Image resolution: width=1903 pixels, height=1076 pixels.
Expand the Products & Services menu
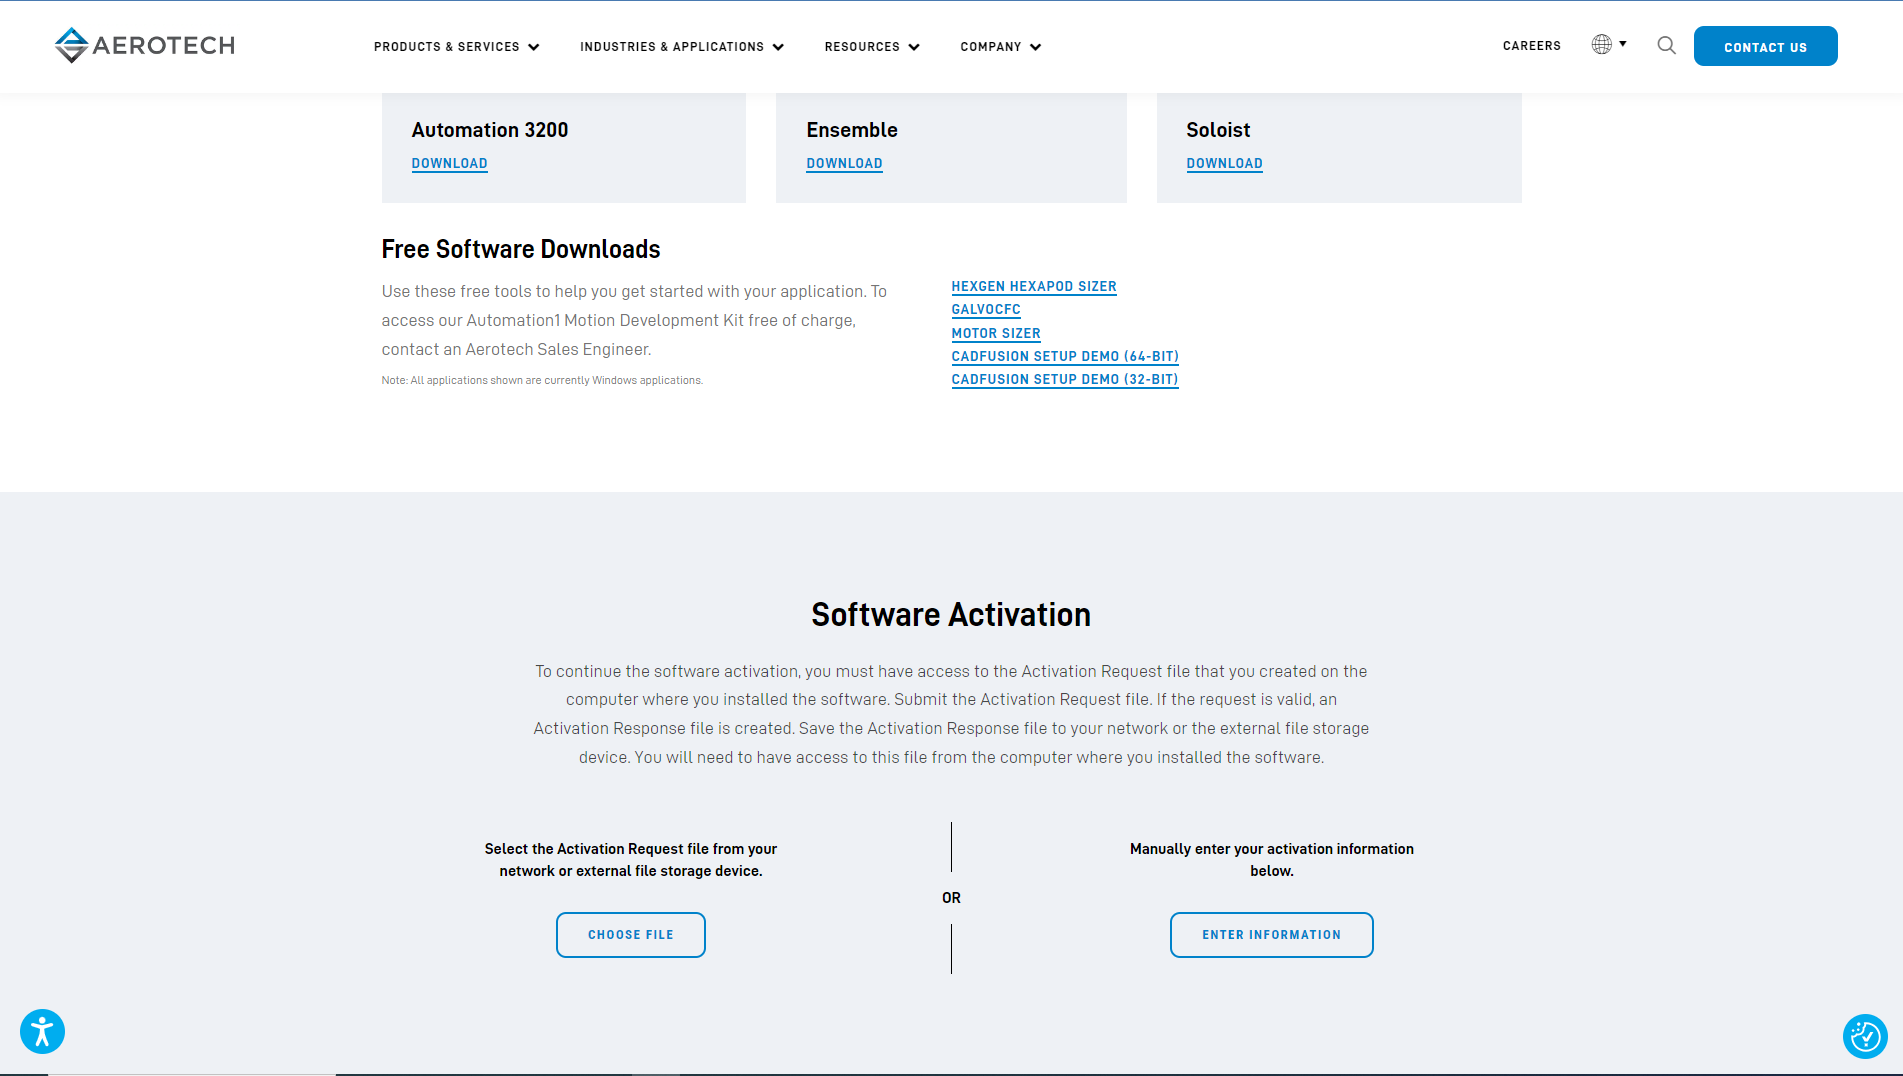pos(456,47)
